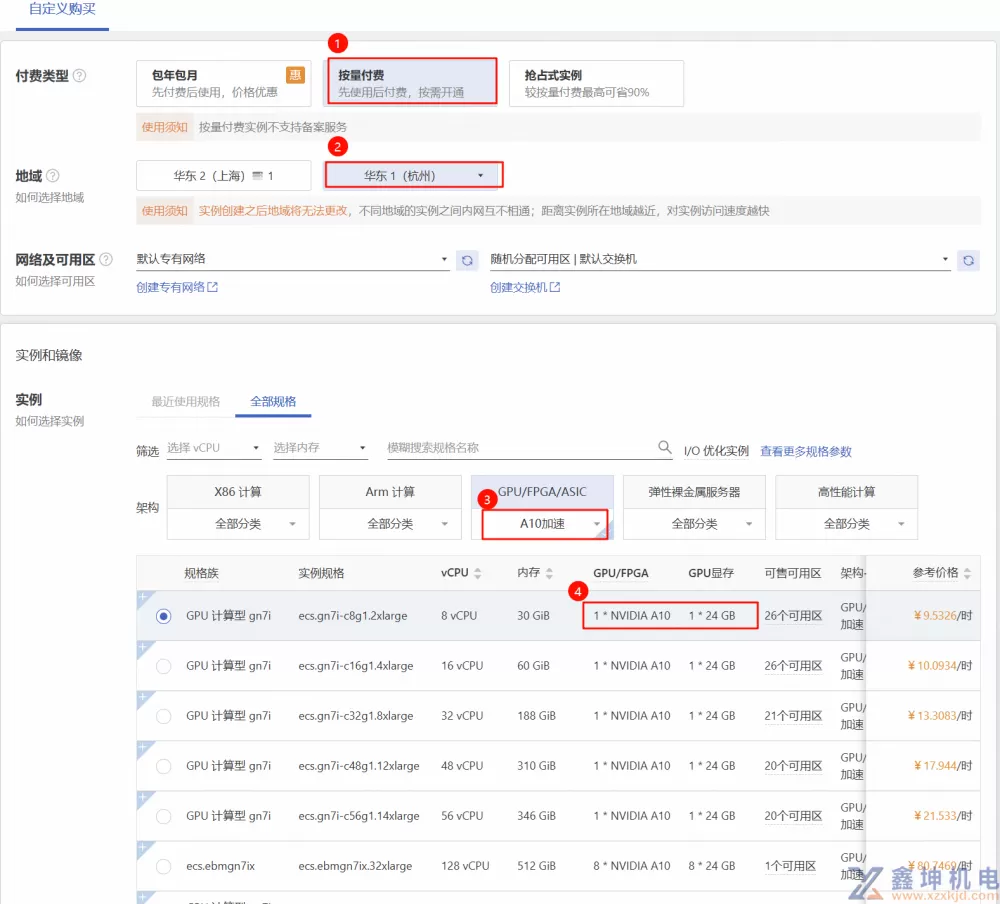The height and width of the screenshot is (904, 1000).
Task: Select the 高性能计算 architecture tab
Action: pos(846,492)
